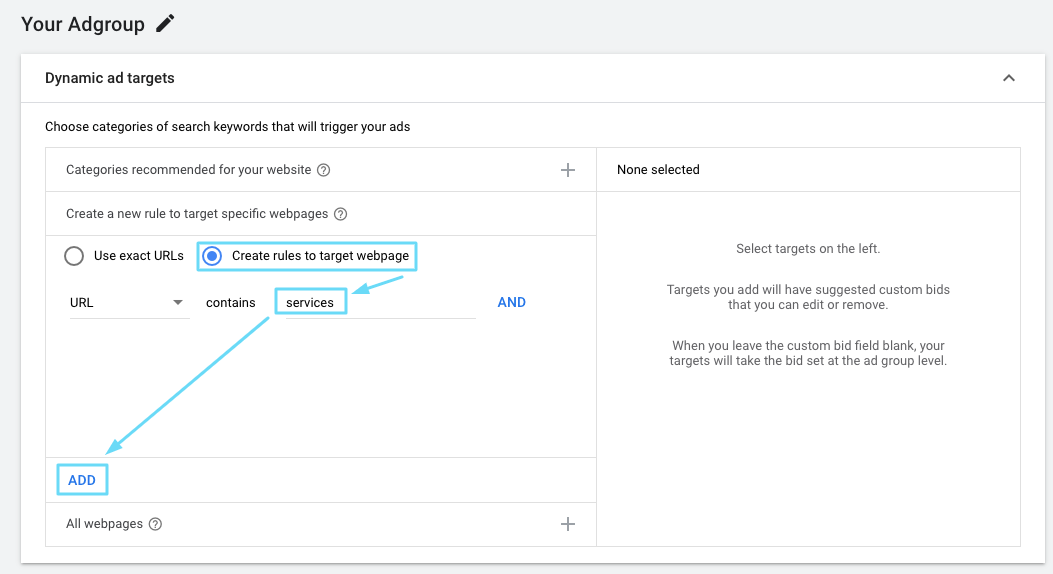The image size is (1053, 574).
Task: Click the ADD button
Action: 82,480
